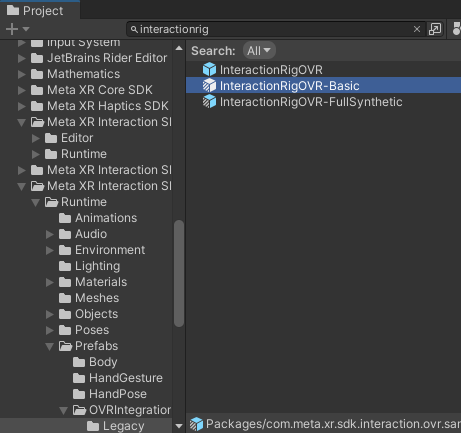Click the open Prefabs folder icon
Image resolution: width=461 pixels, height=433 pixels.
(x=65, y=346)
